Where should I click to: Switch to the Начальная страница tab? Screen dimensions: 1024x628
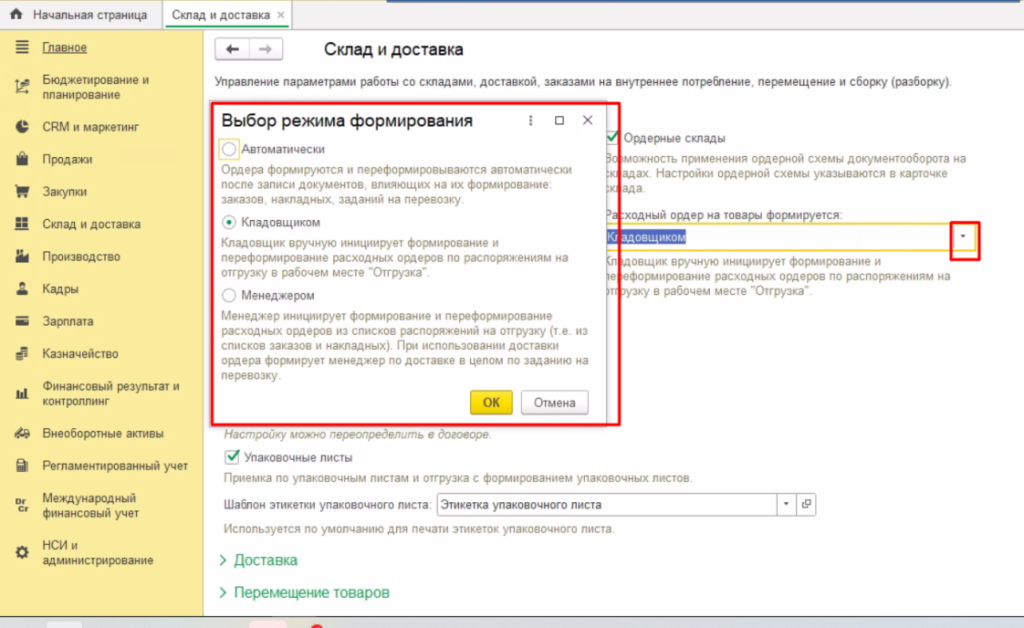pyautogui.click(x=78, y=16)
